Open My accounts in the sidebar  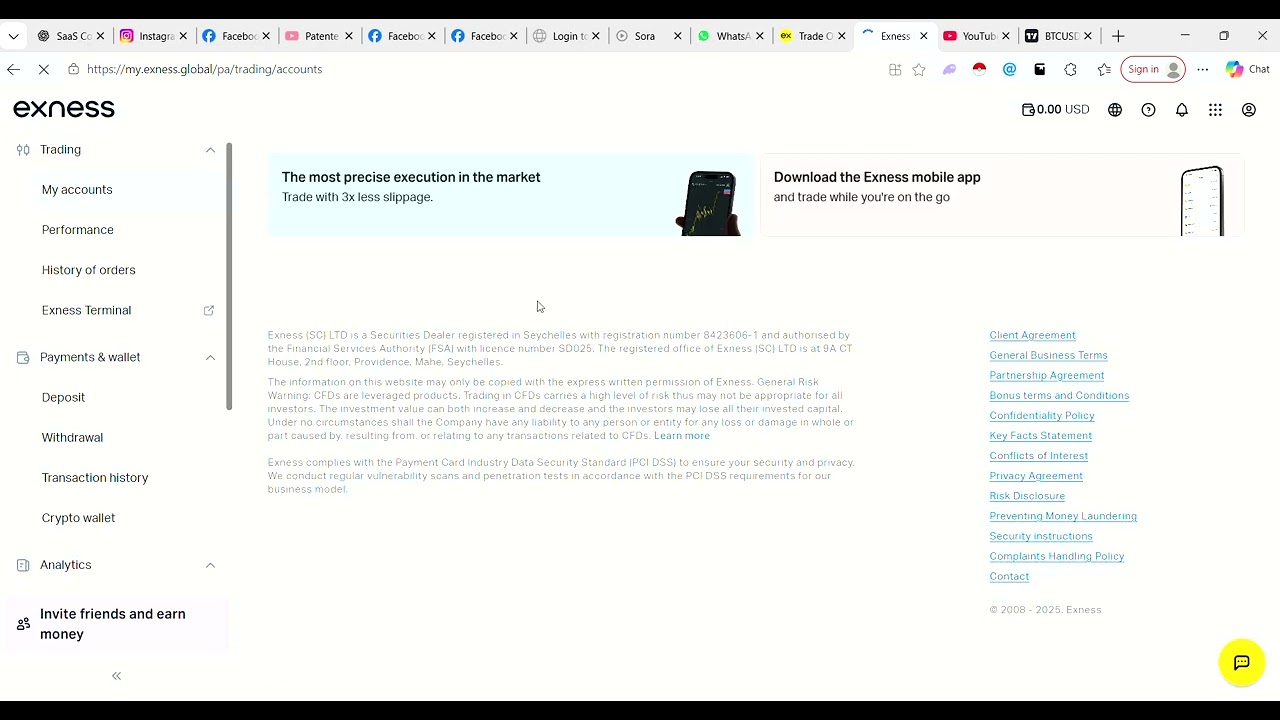(x=77, y=190)
